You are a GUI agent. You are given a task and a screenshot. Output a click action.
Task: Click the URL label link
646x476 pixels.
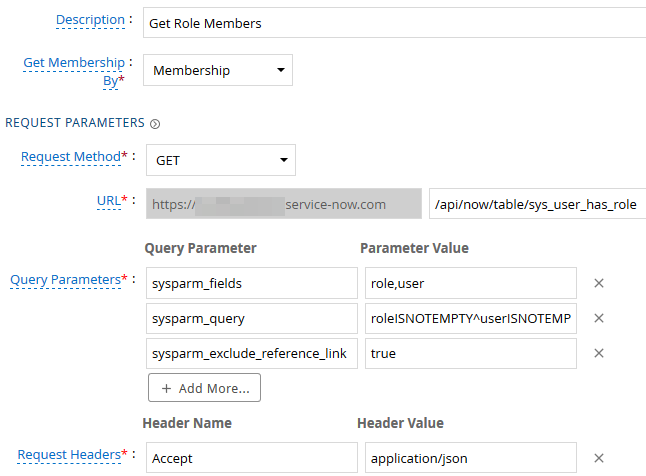click(109, 201)
